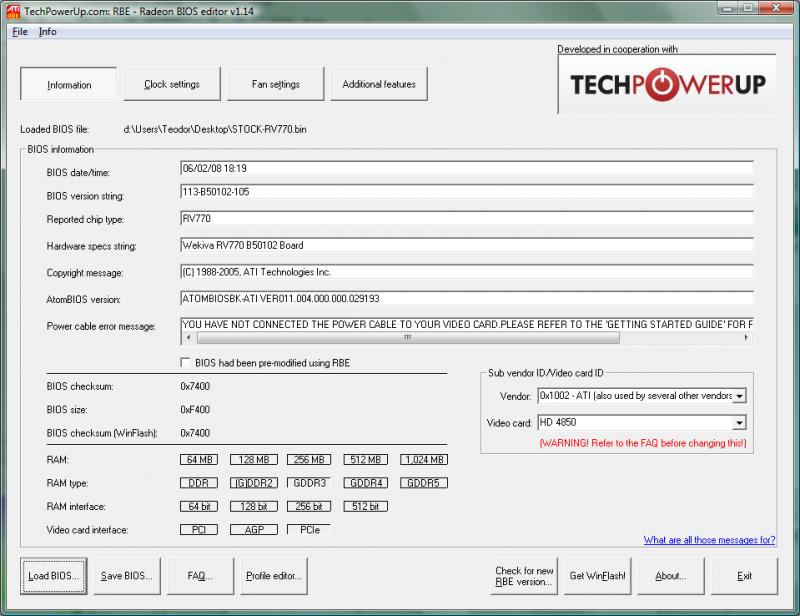800x616 pixels.
Task: Click the red WARNING FAQ notice text
Action: [643, 443]
